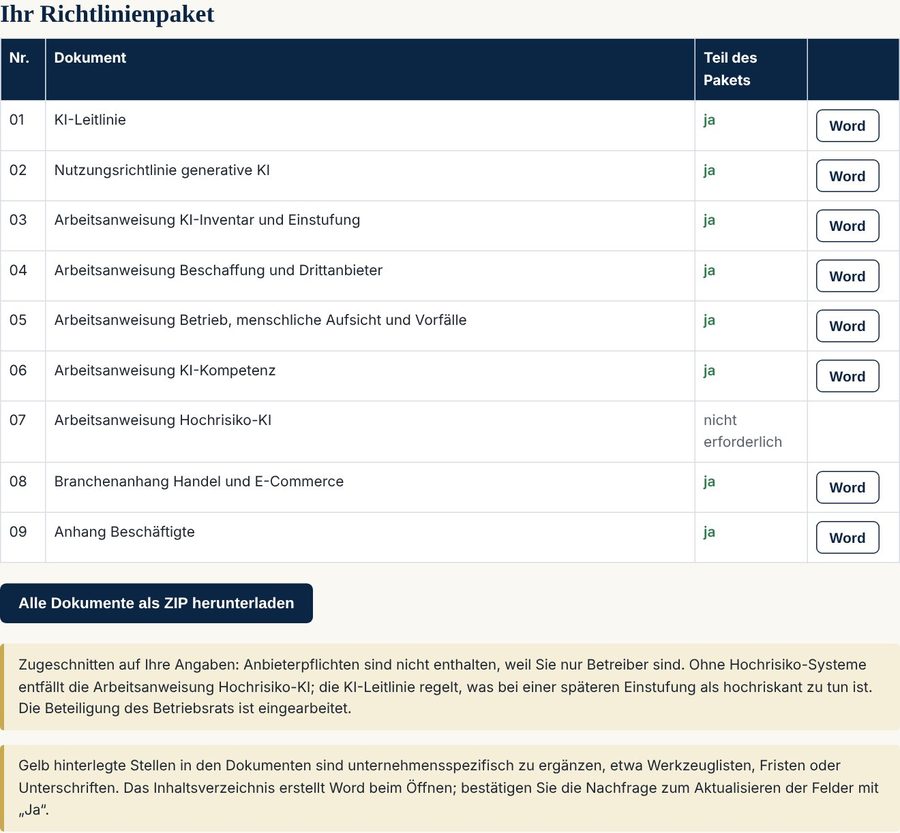Click text Arbeitsanweisung KI-Inventar und Einstufung
Image resolution: width=900 pixels, height=833 pixels.
coord(207,220)
